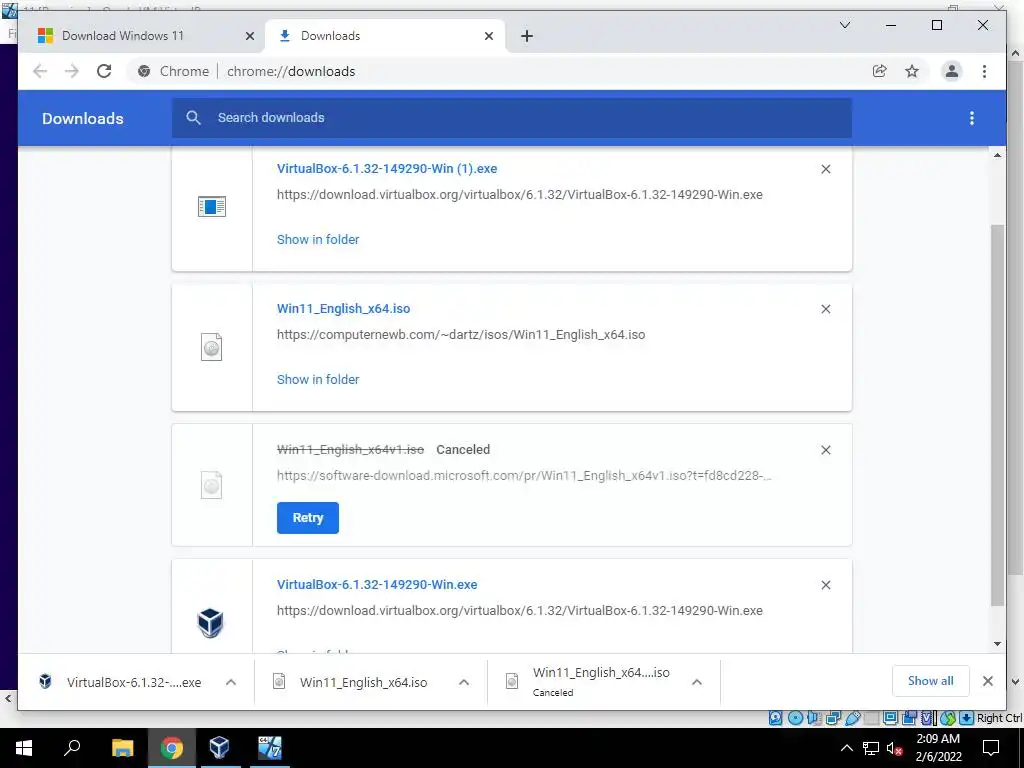Image resolution: width=1024 pixels, height=768 pixels.
Task: Click the downloads page scrollbar thumb
Action: (x=997, y=415)
